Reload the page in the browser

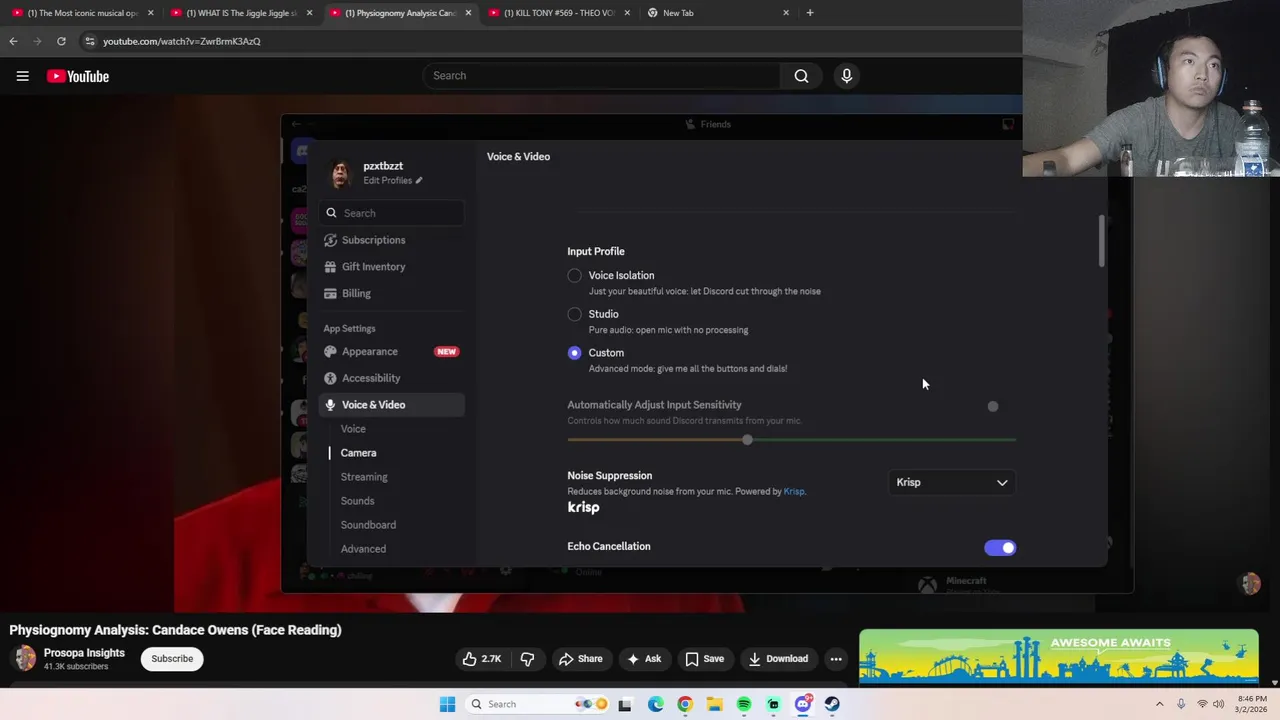coord(61,41)
